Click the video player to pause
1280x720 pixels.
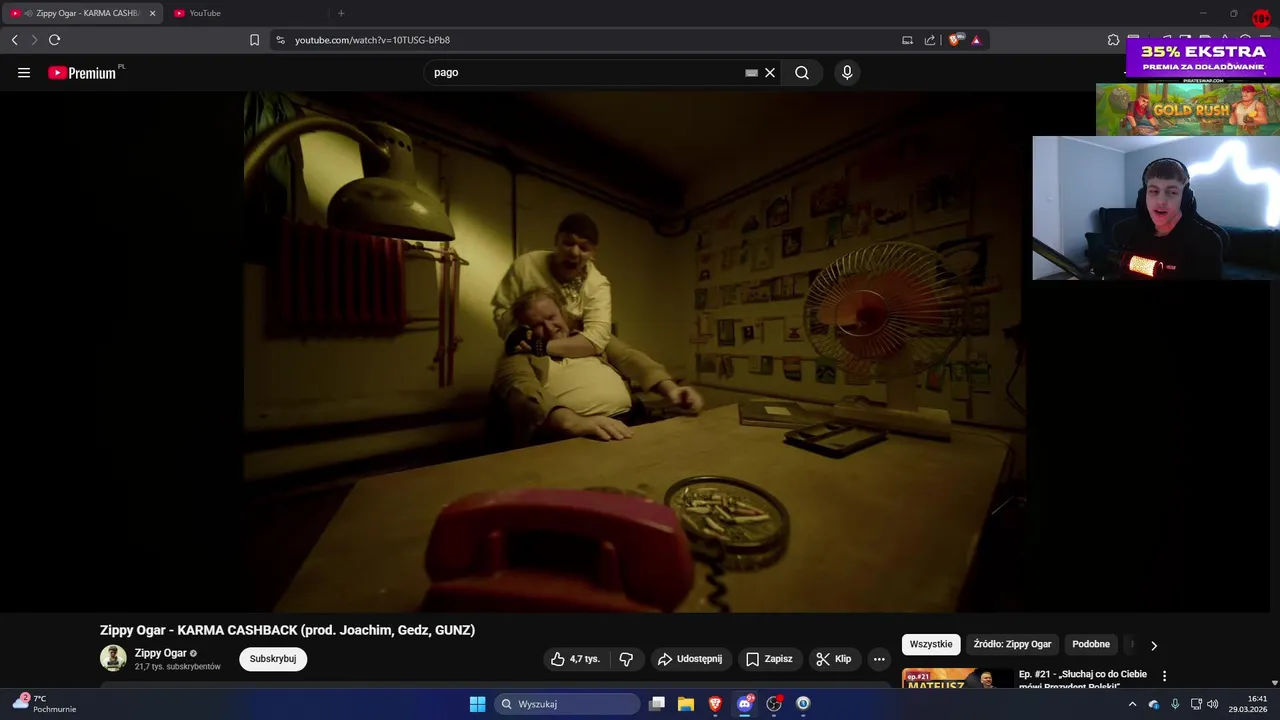click(634, 351)
